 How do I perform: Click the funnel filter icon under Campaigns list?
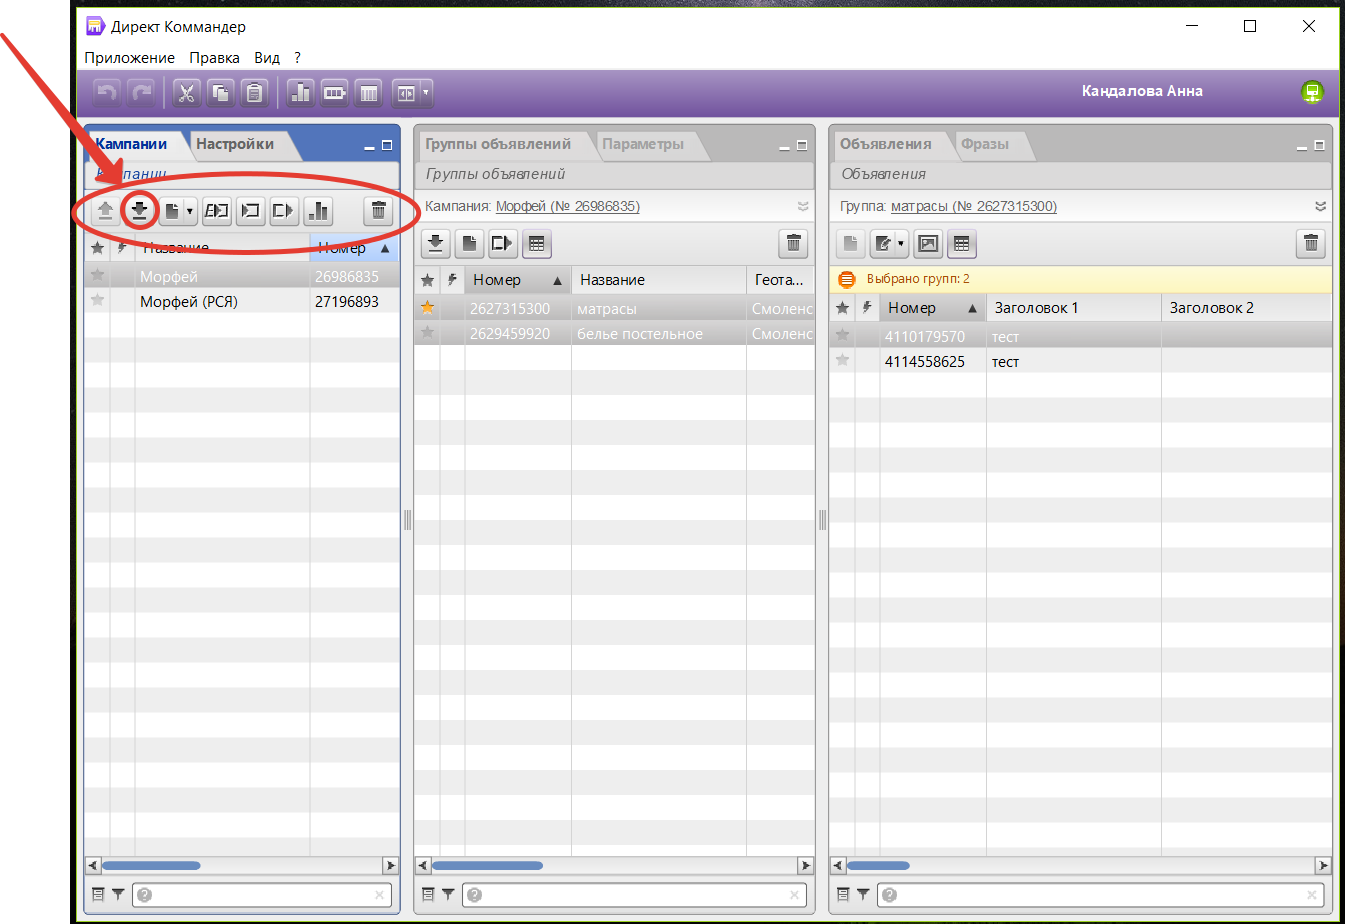(118, 895)
